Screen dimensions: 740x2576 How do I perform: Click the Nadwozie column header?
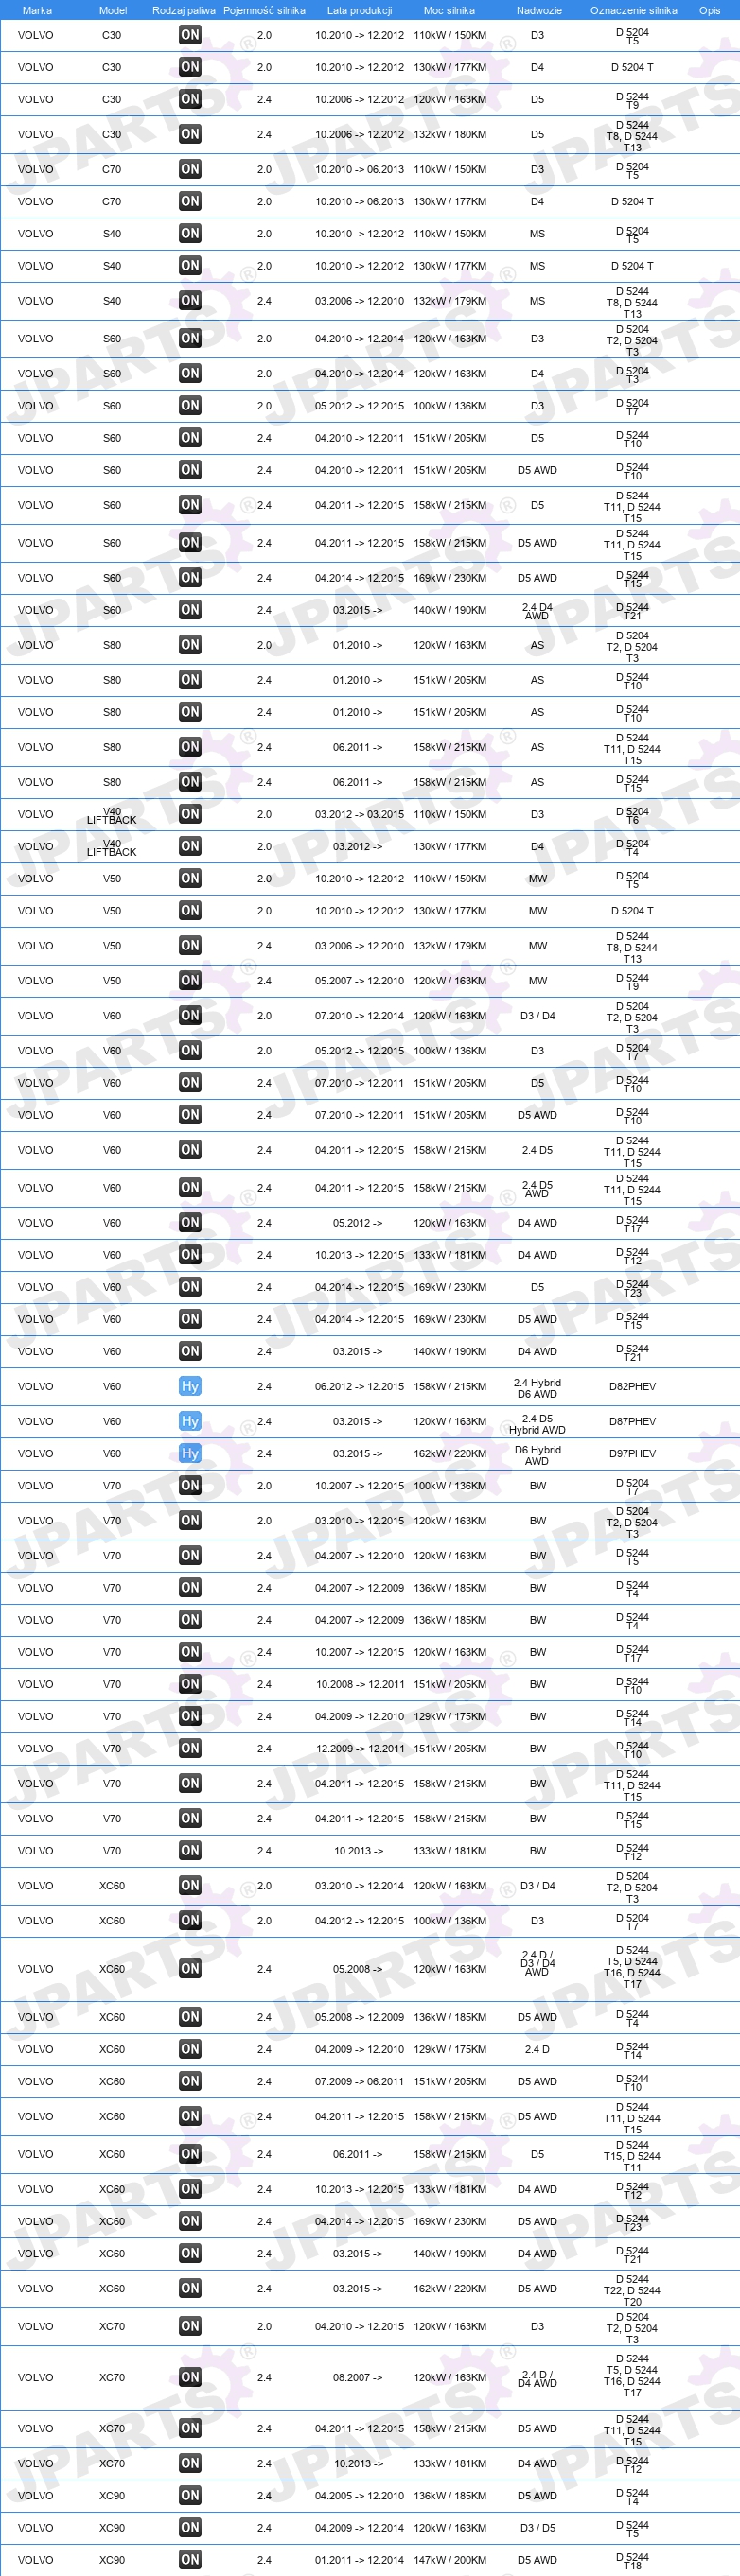539,10
